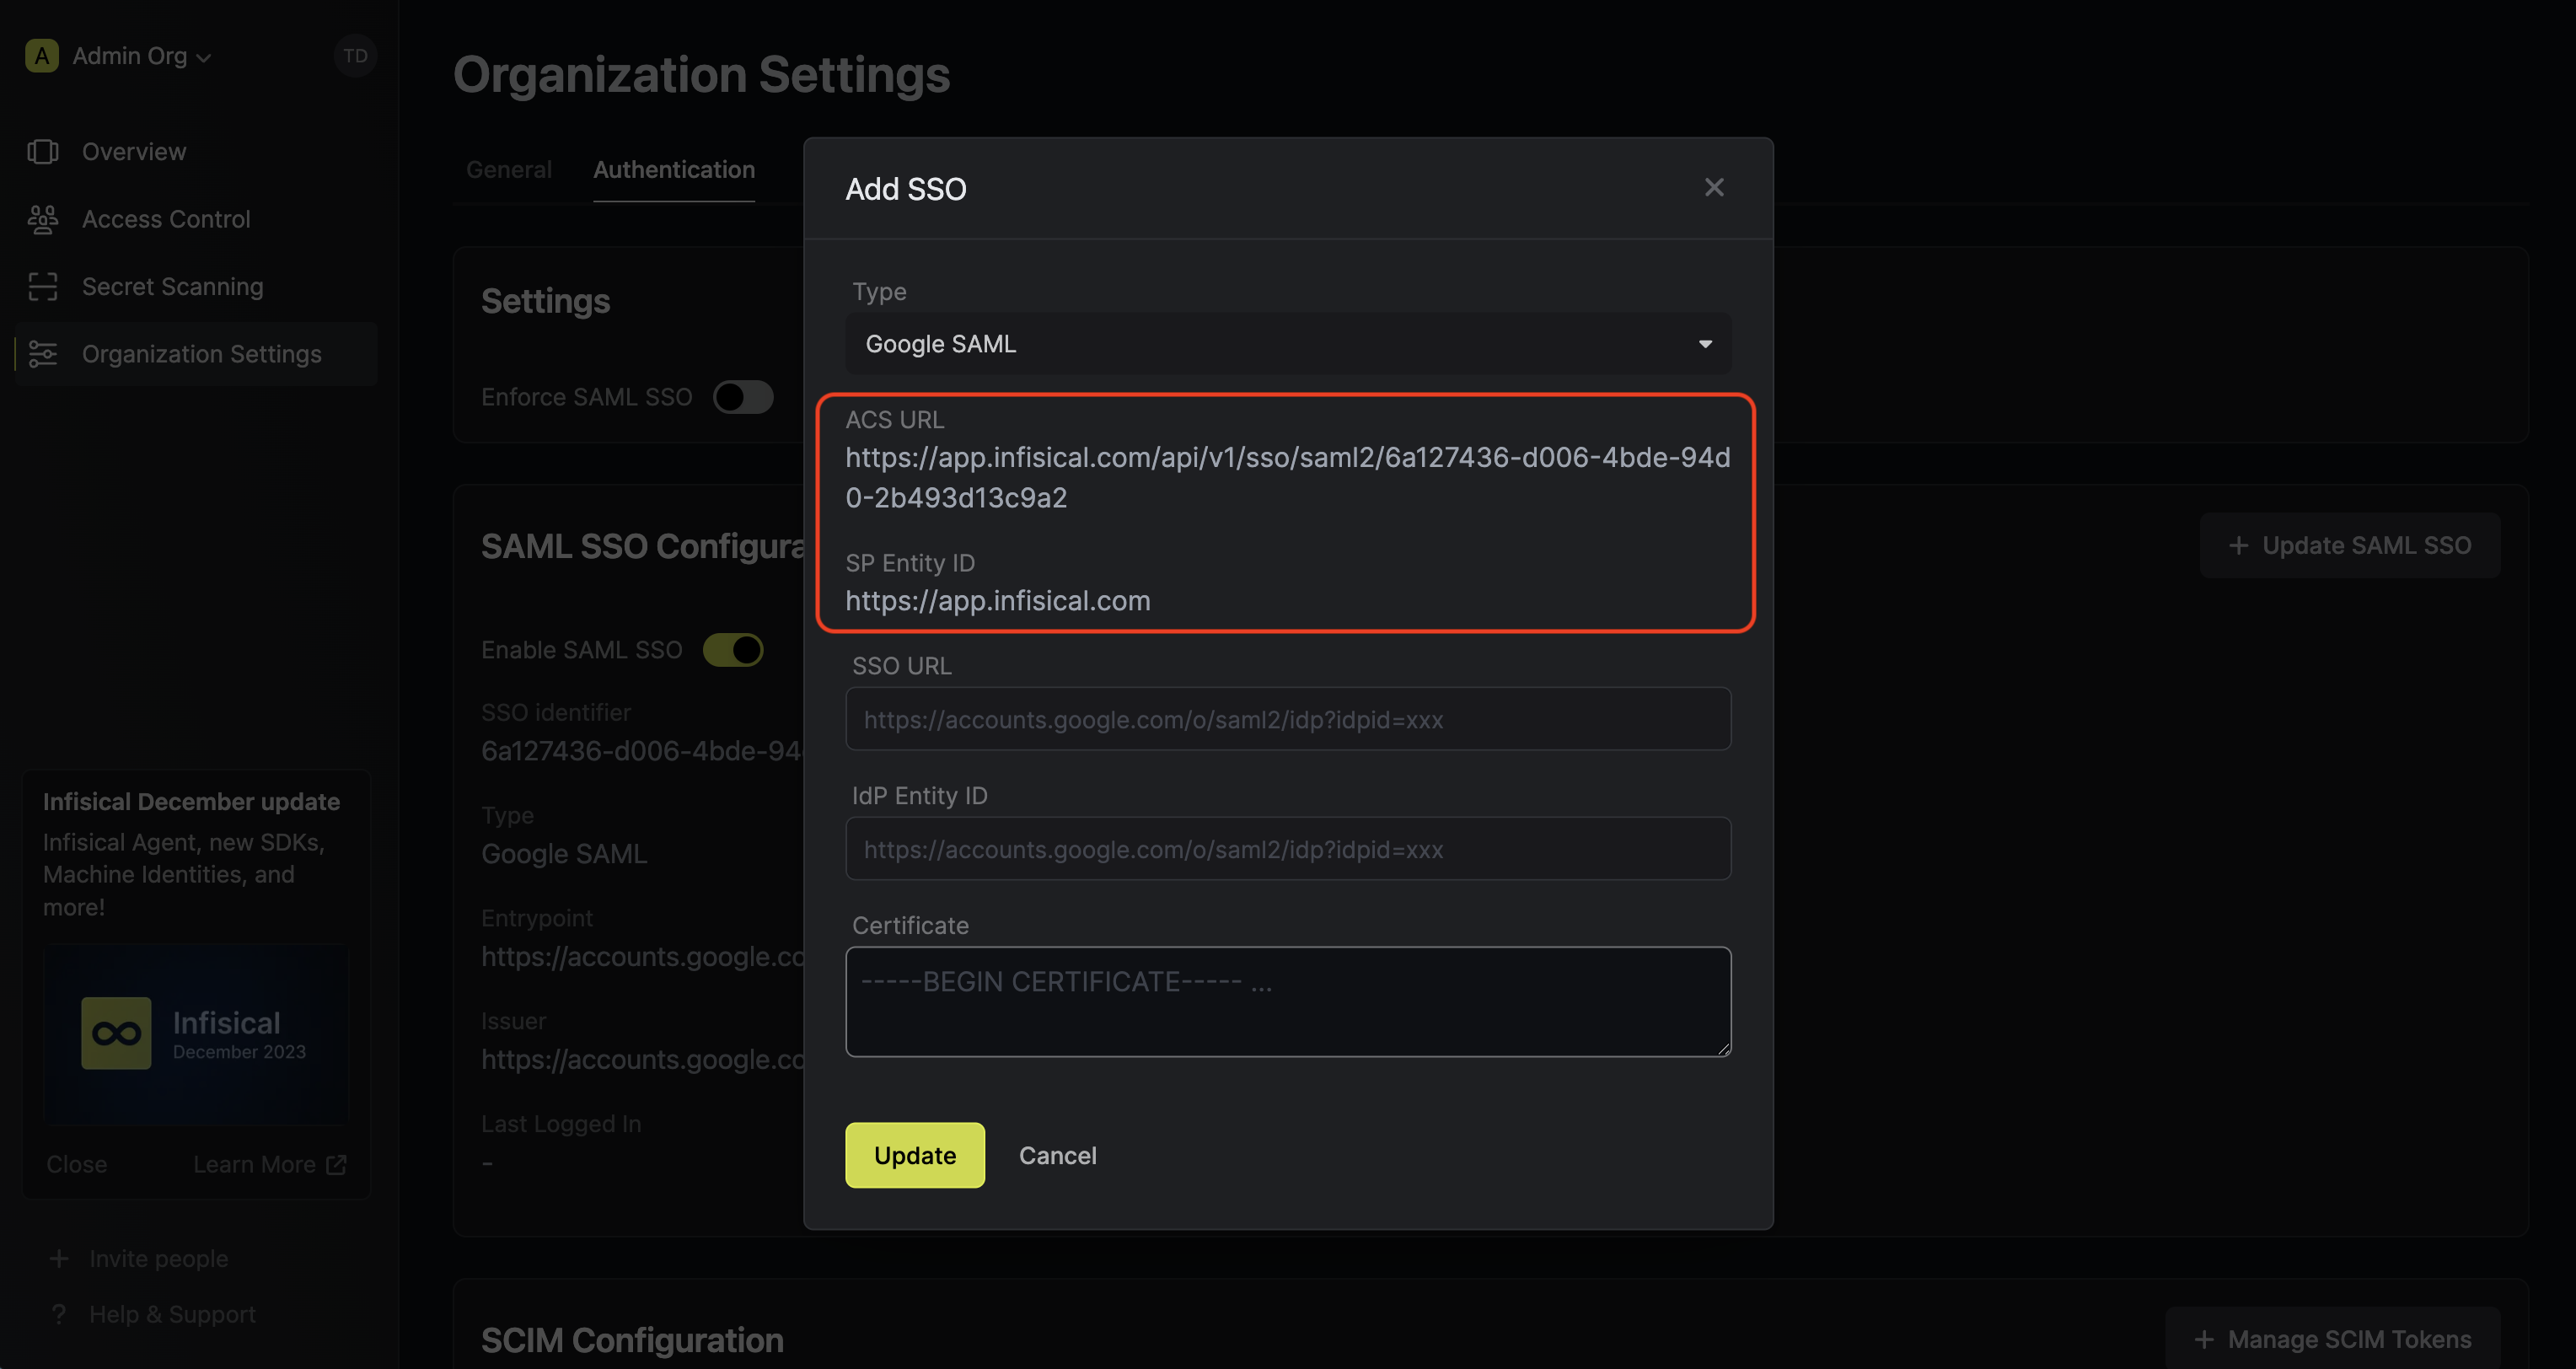Click the Organization Settings sliders icon
The height and width of the screenshot is (1369, 2576).
pos(43,354)
